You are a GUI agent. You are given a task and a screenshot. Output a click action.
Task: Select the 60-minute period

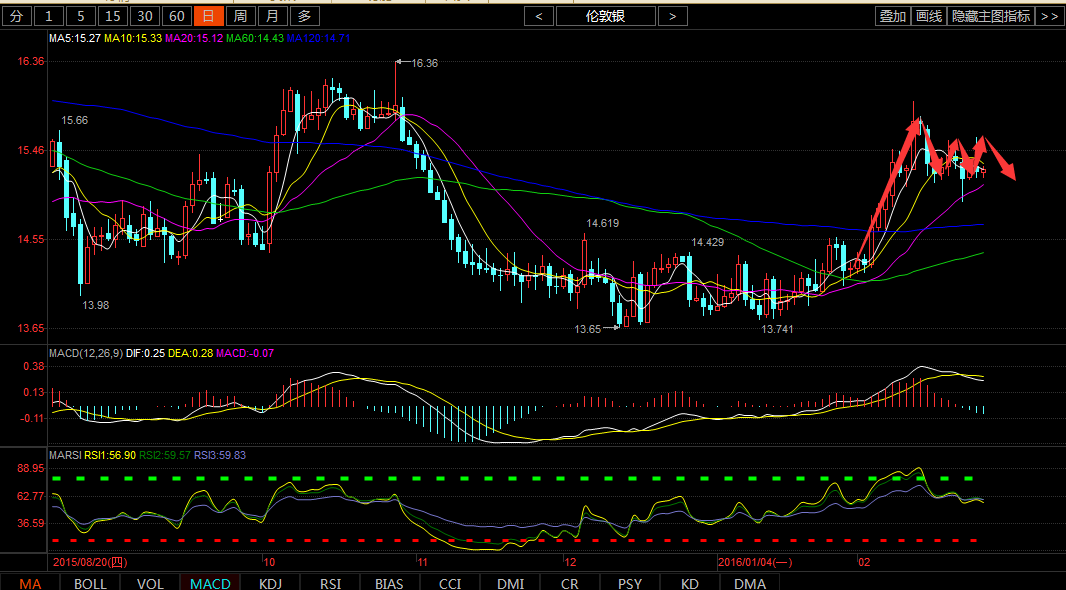pos(176,16)
